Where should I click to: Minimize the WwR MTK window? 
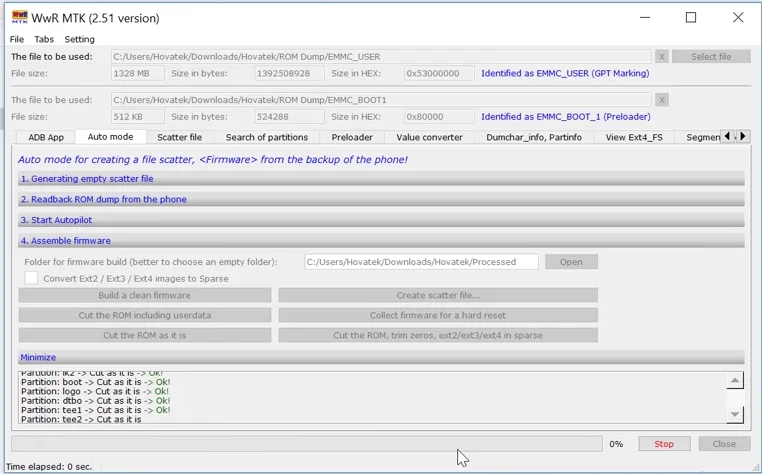tap(645, 18)
